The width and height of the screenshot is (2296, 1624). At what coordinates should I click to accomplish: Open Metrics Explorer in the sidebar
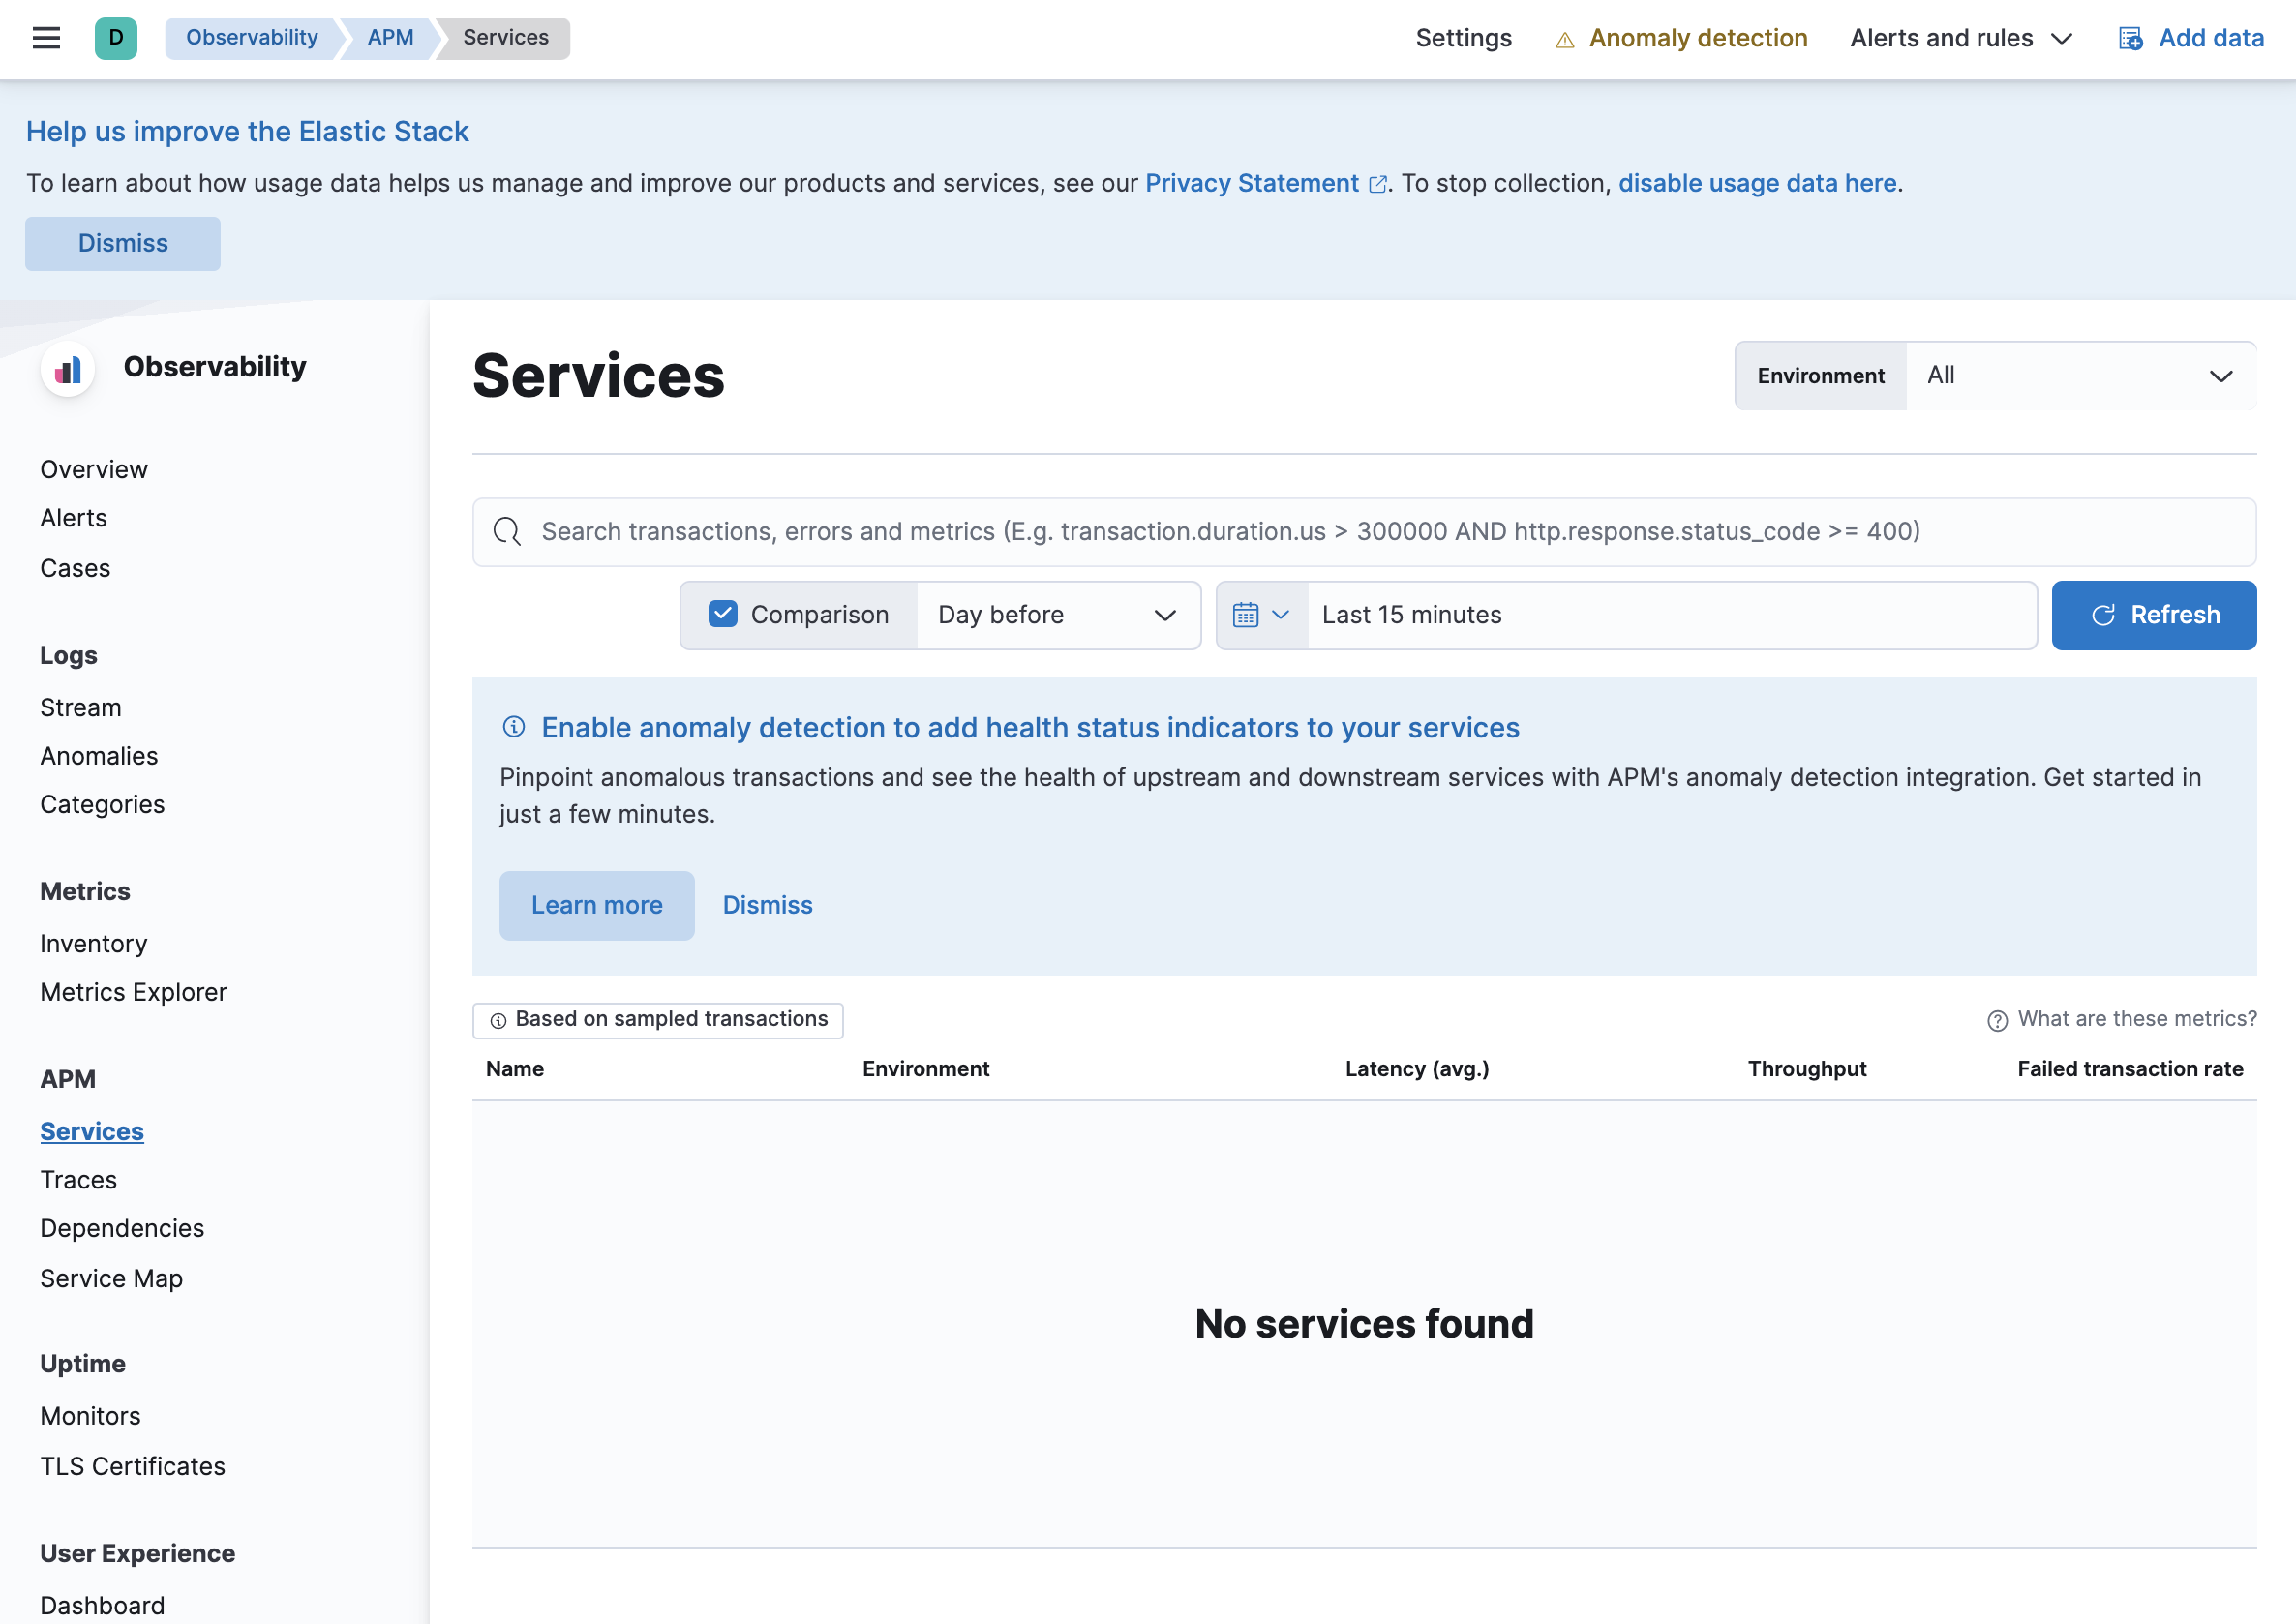point(133,992)
